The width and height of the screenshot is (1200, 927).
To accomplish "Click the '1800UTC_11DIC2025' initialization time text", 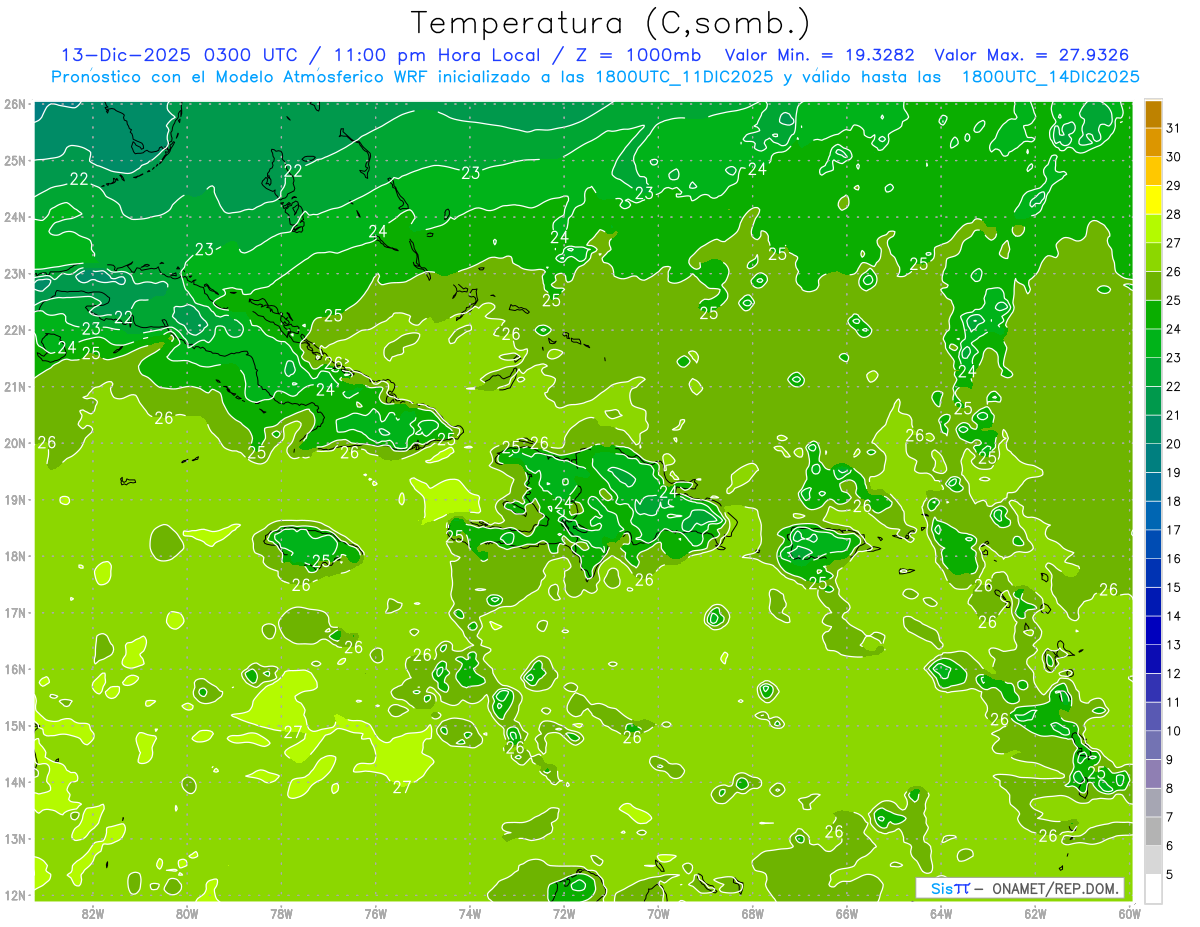I will point(685,77).
